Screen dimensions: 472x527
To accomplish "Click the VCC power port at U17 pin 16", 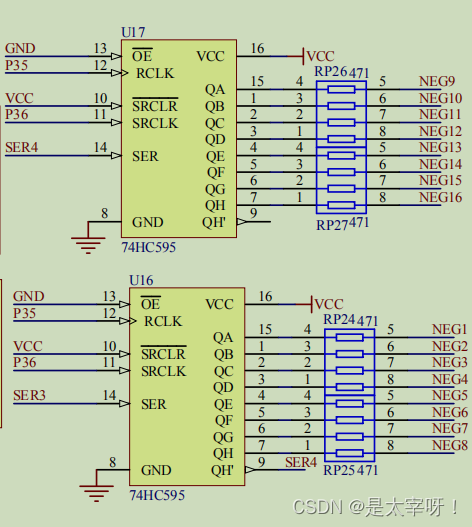I will pos(319,56).
